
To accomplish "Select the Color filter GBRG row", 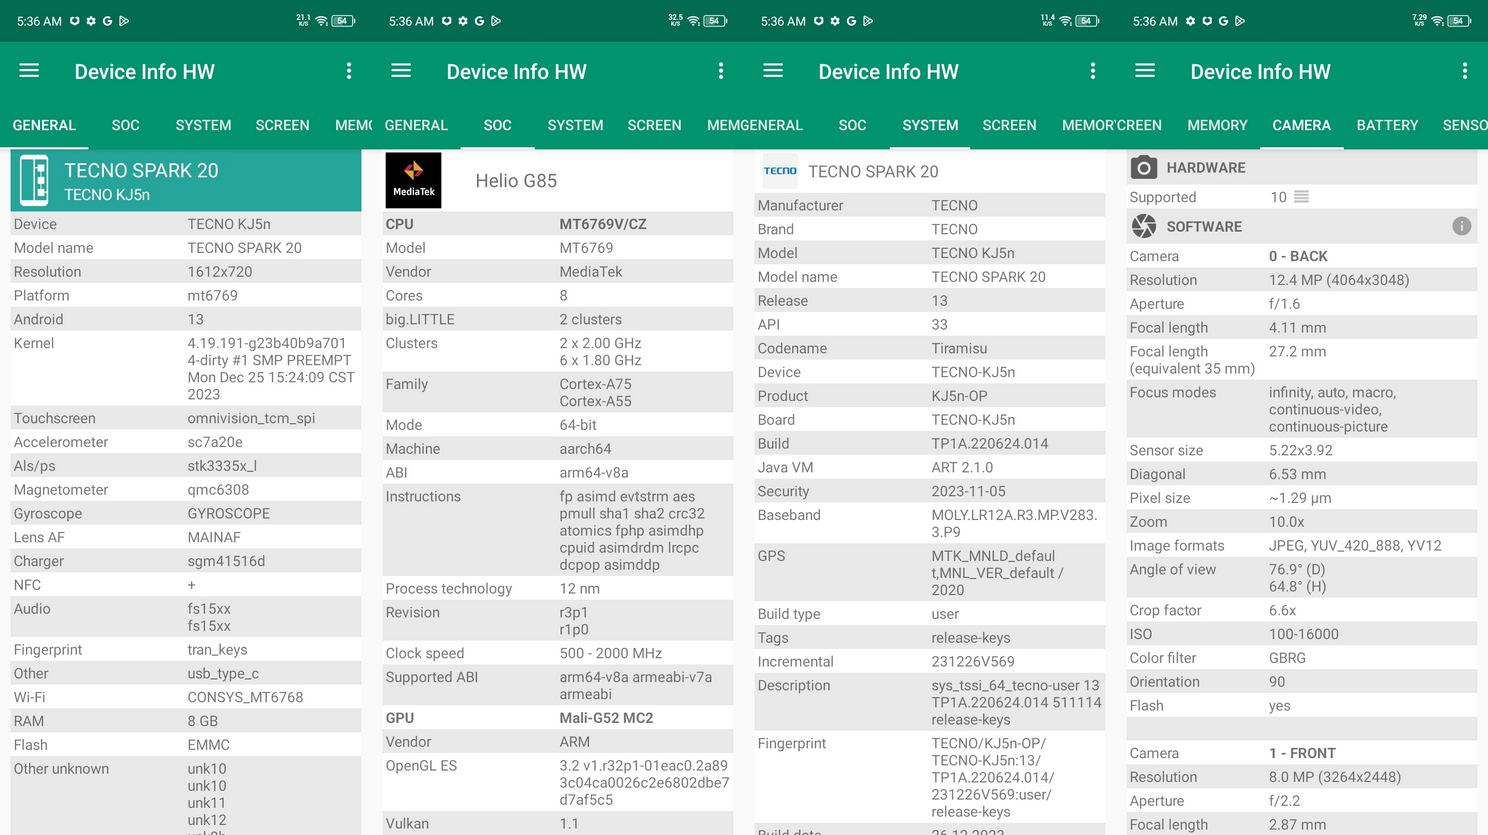I will tap(1302, 658).
